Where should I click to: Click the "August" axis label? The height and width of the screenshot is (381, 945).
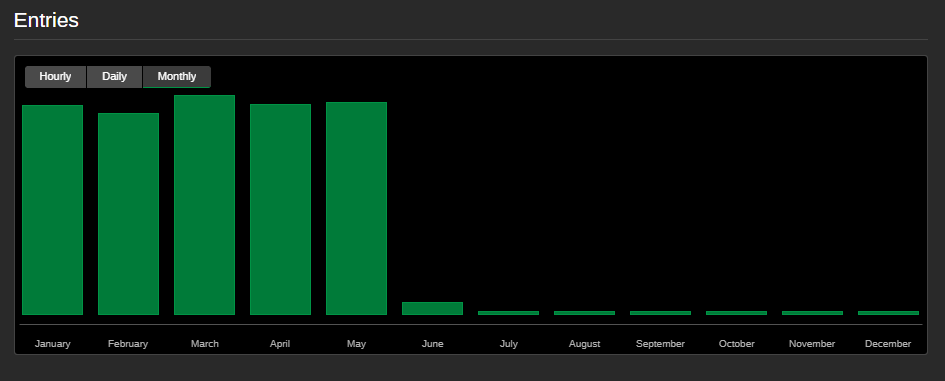pyautogui.click(x=584, y=344)
